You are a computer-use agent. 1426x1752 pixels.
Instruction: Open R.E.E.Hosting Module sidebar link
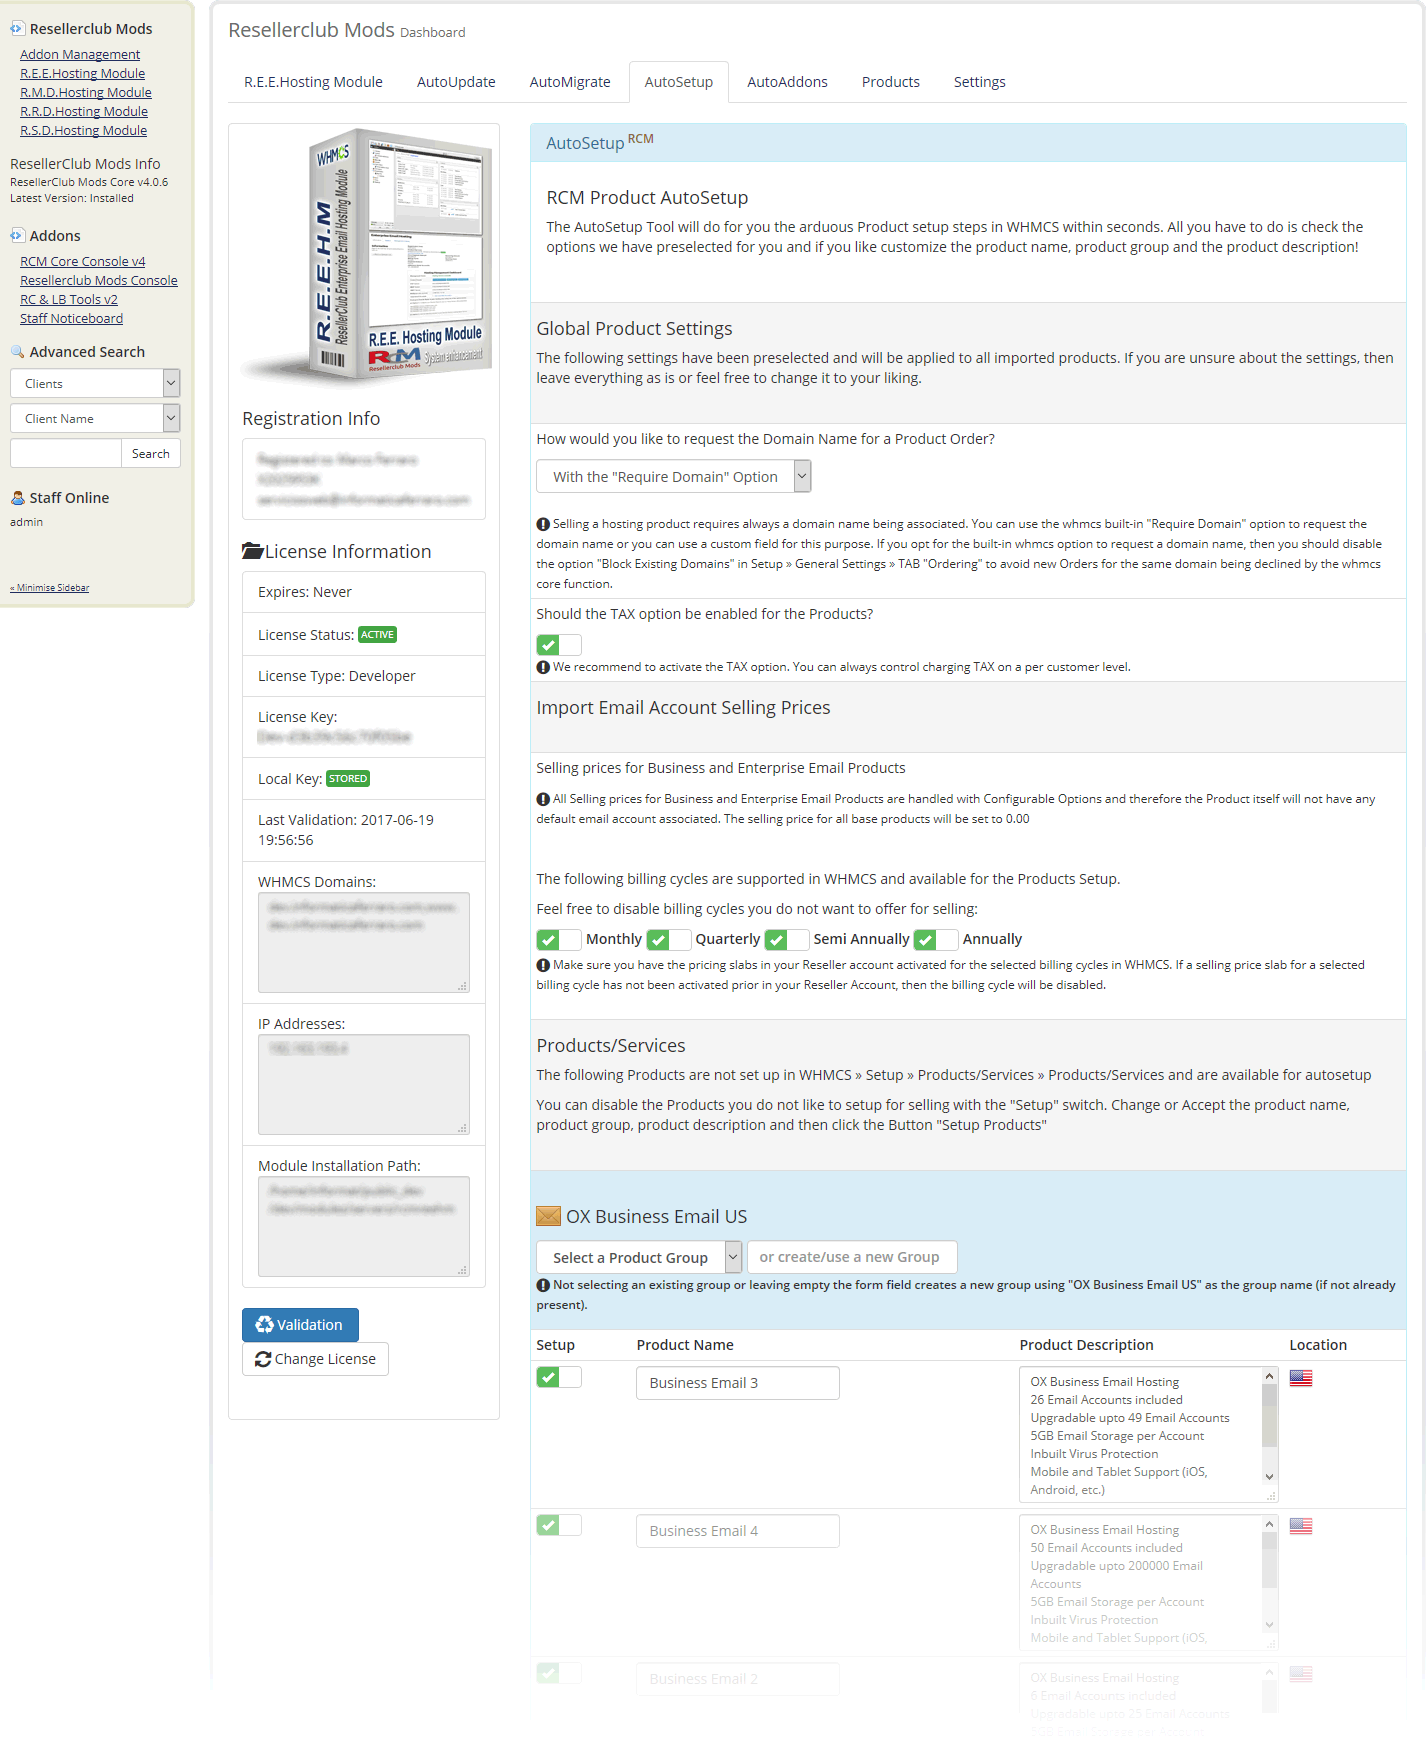pos(82,73)
